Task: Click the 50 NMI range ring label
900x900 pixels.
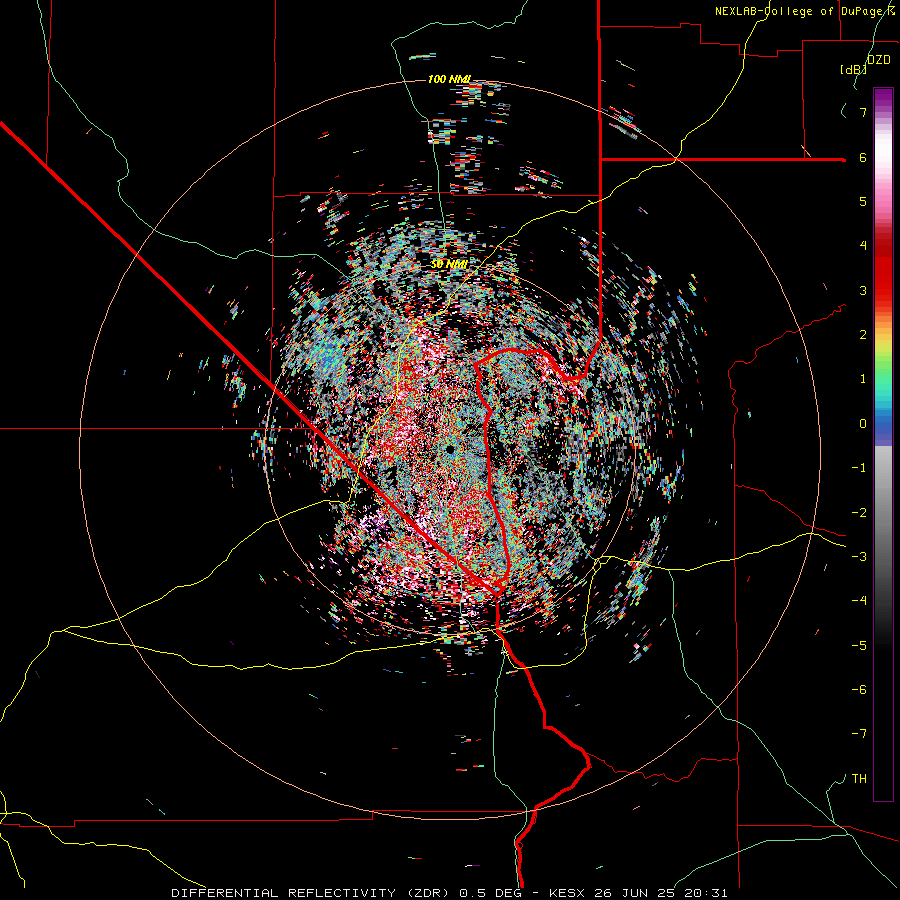Action: pyautogui.click(x=449, y=264)
